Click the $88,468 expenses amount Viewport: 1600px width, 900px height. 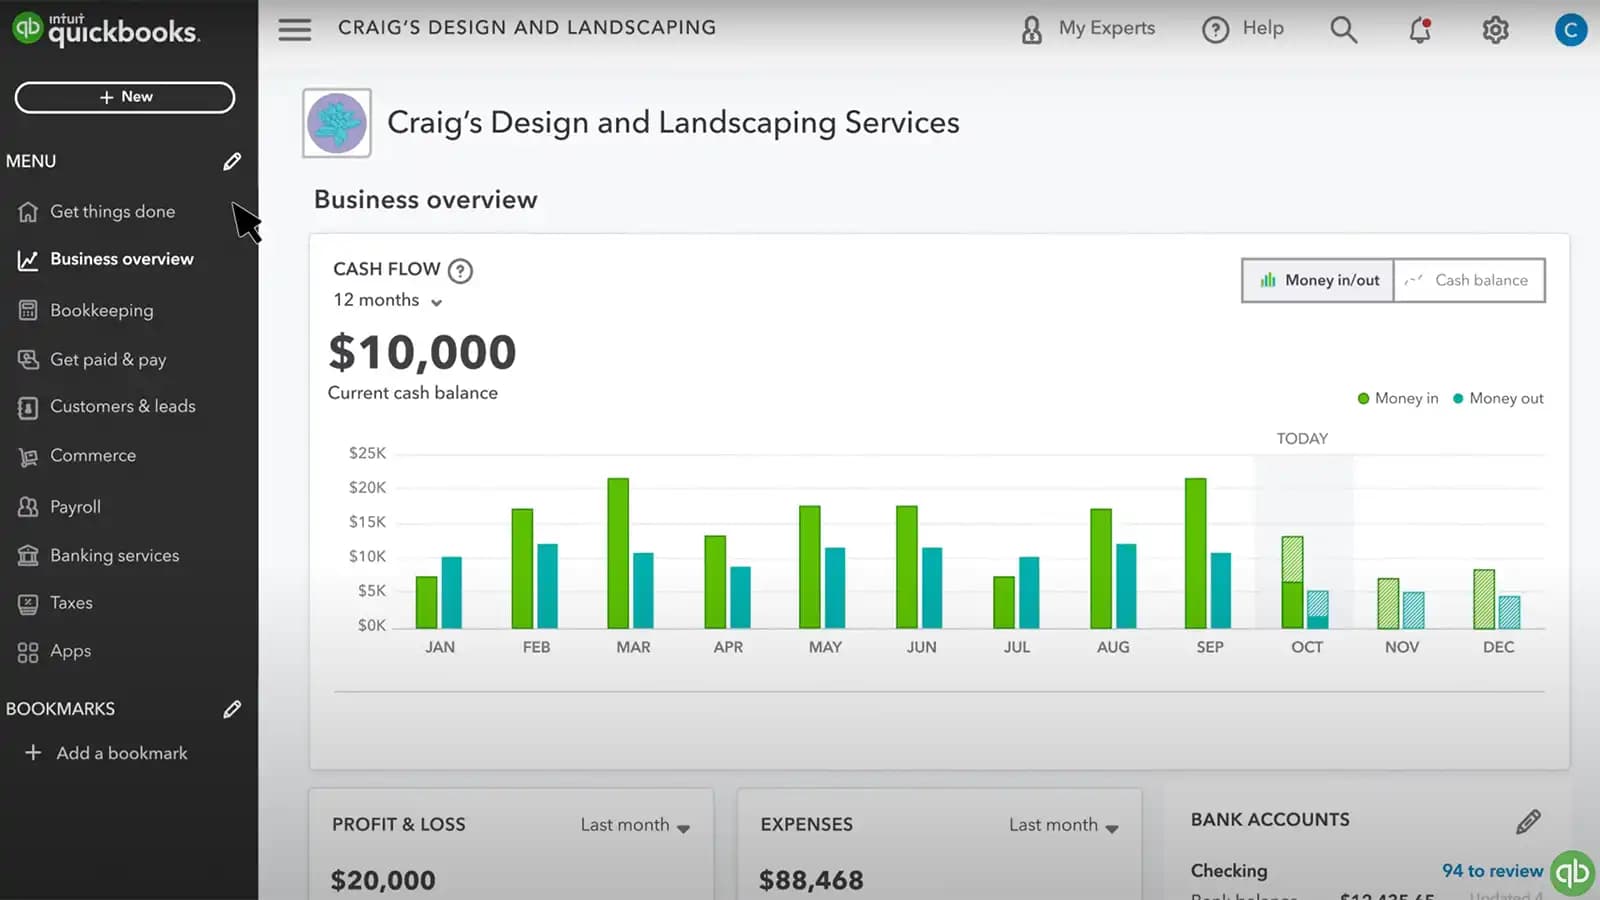811,880
